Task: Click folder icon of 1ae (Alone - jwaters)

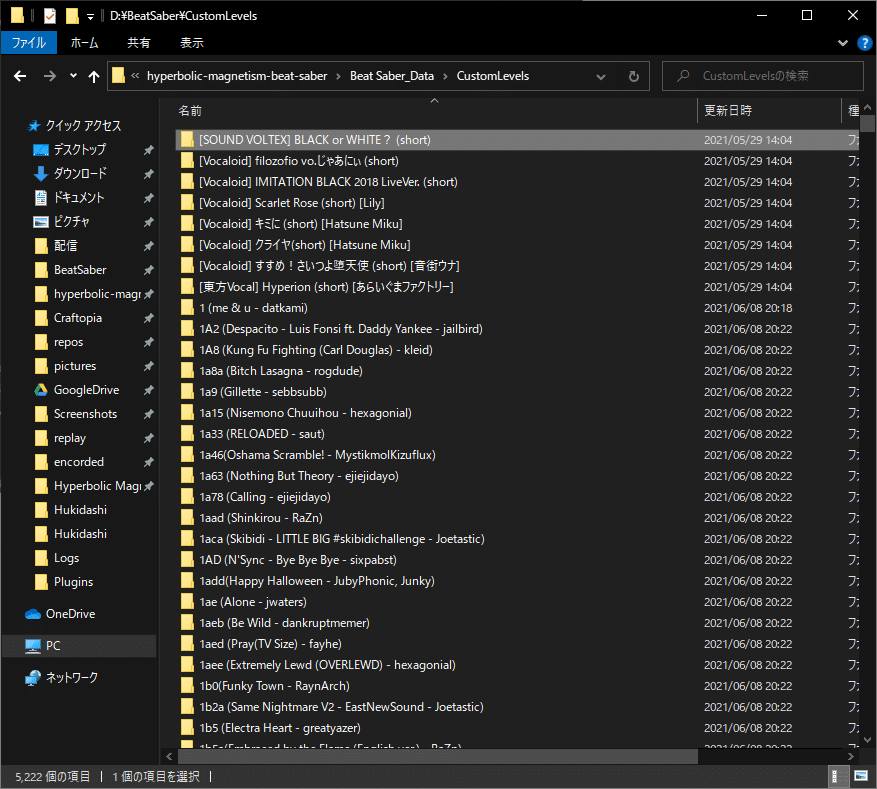Action: click(187, 602)
